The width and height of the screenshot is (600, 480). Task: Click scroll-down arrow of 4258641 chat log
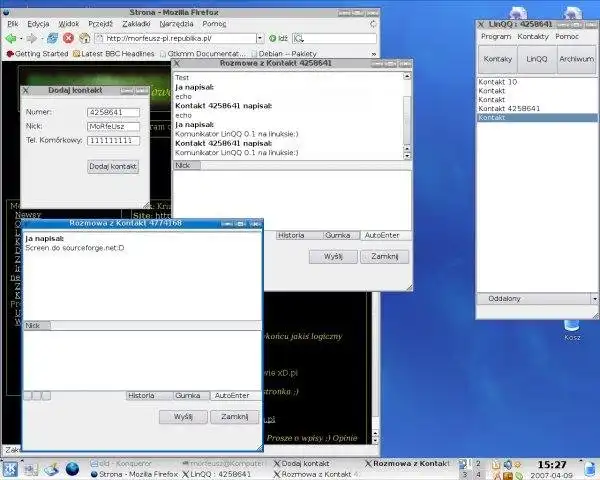(407, 155)
